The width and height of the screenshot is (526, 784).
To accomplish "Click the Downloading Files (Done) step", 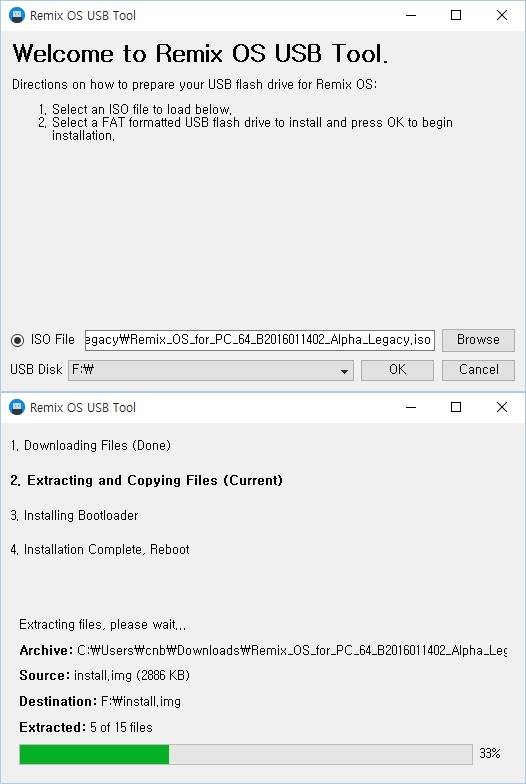I will [90, 446].
